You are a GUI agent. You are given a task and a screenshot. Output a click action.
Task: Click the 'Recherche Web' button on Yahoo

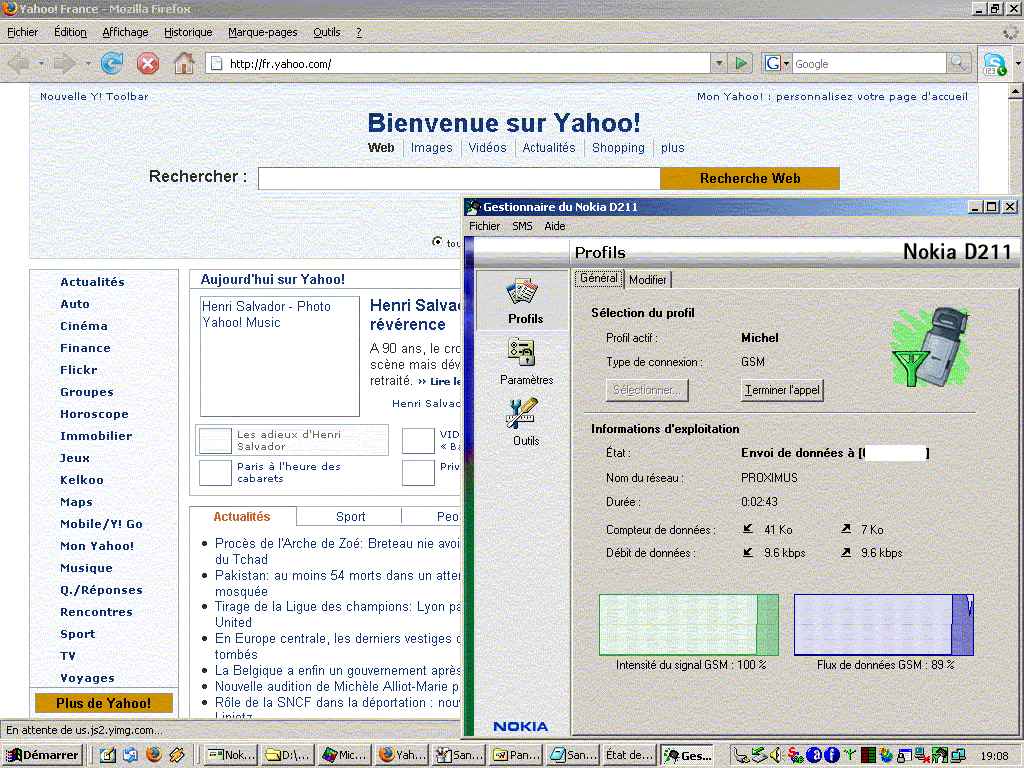click(750, 178)
